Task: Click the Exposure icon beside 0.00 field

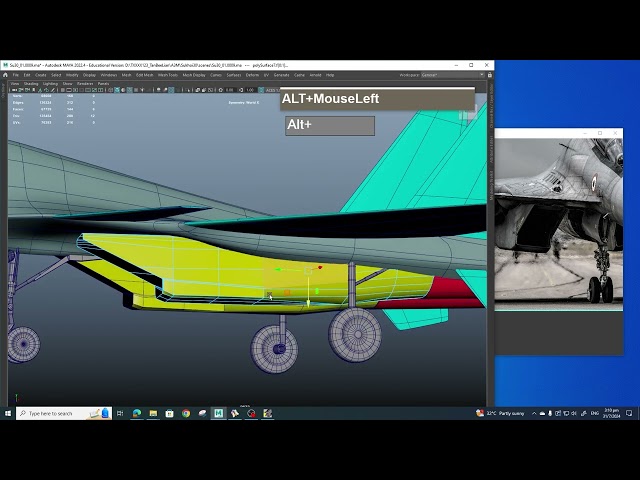Action: click(x=221, y=90)
